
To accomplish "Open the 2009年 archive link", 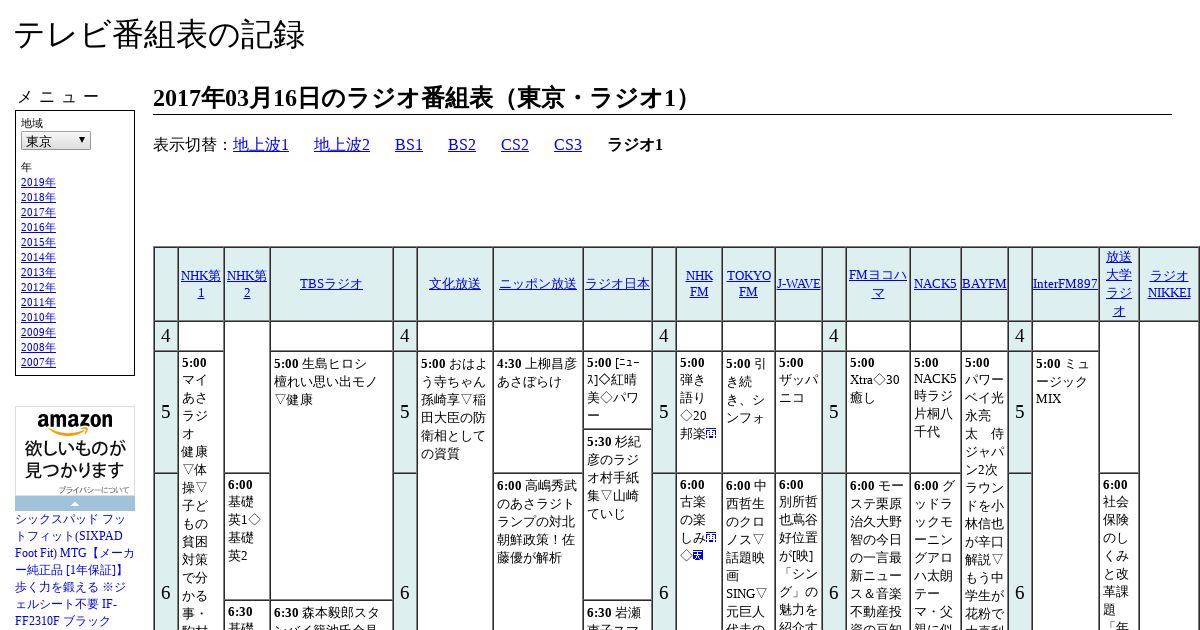I will 38,332.
